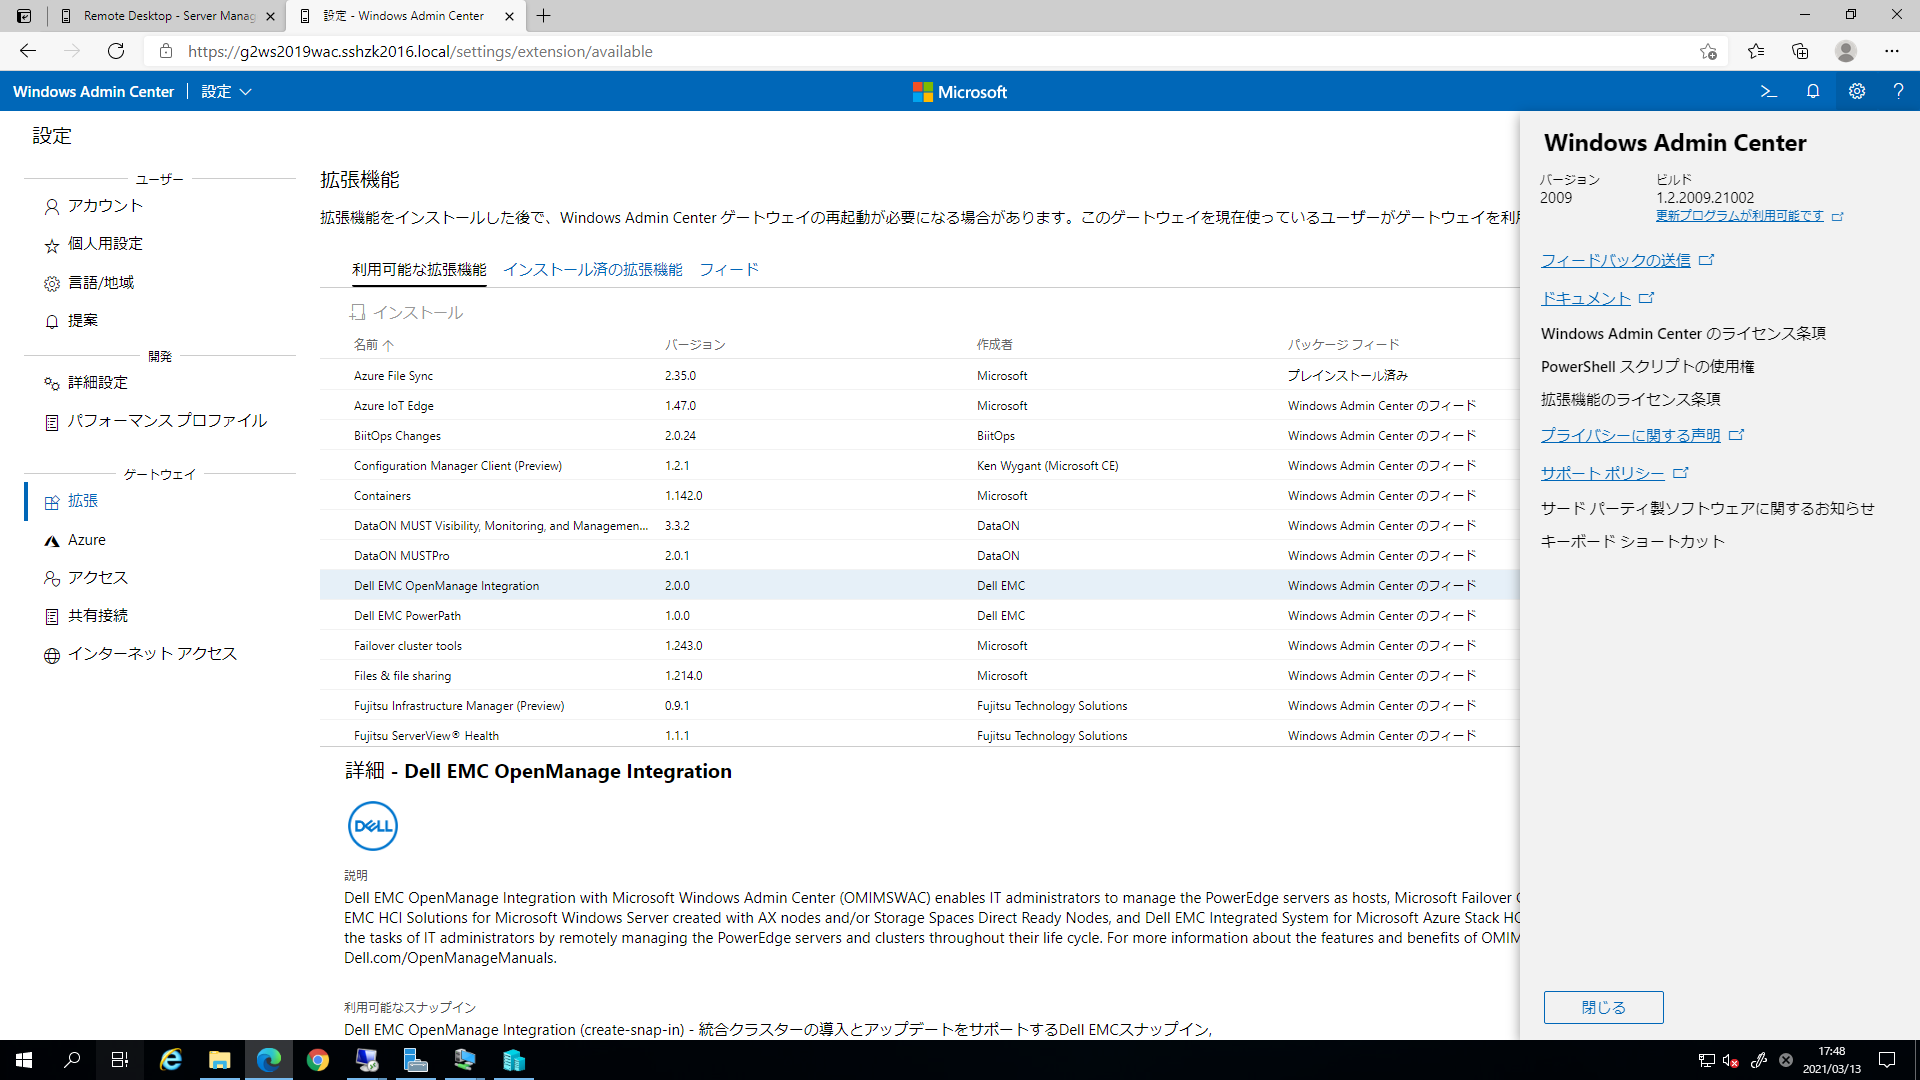Open Windows Admin Center のライセンス条項
This screenshot has width=1920, height=1080.
(x=1683, y=334)
